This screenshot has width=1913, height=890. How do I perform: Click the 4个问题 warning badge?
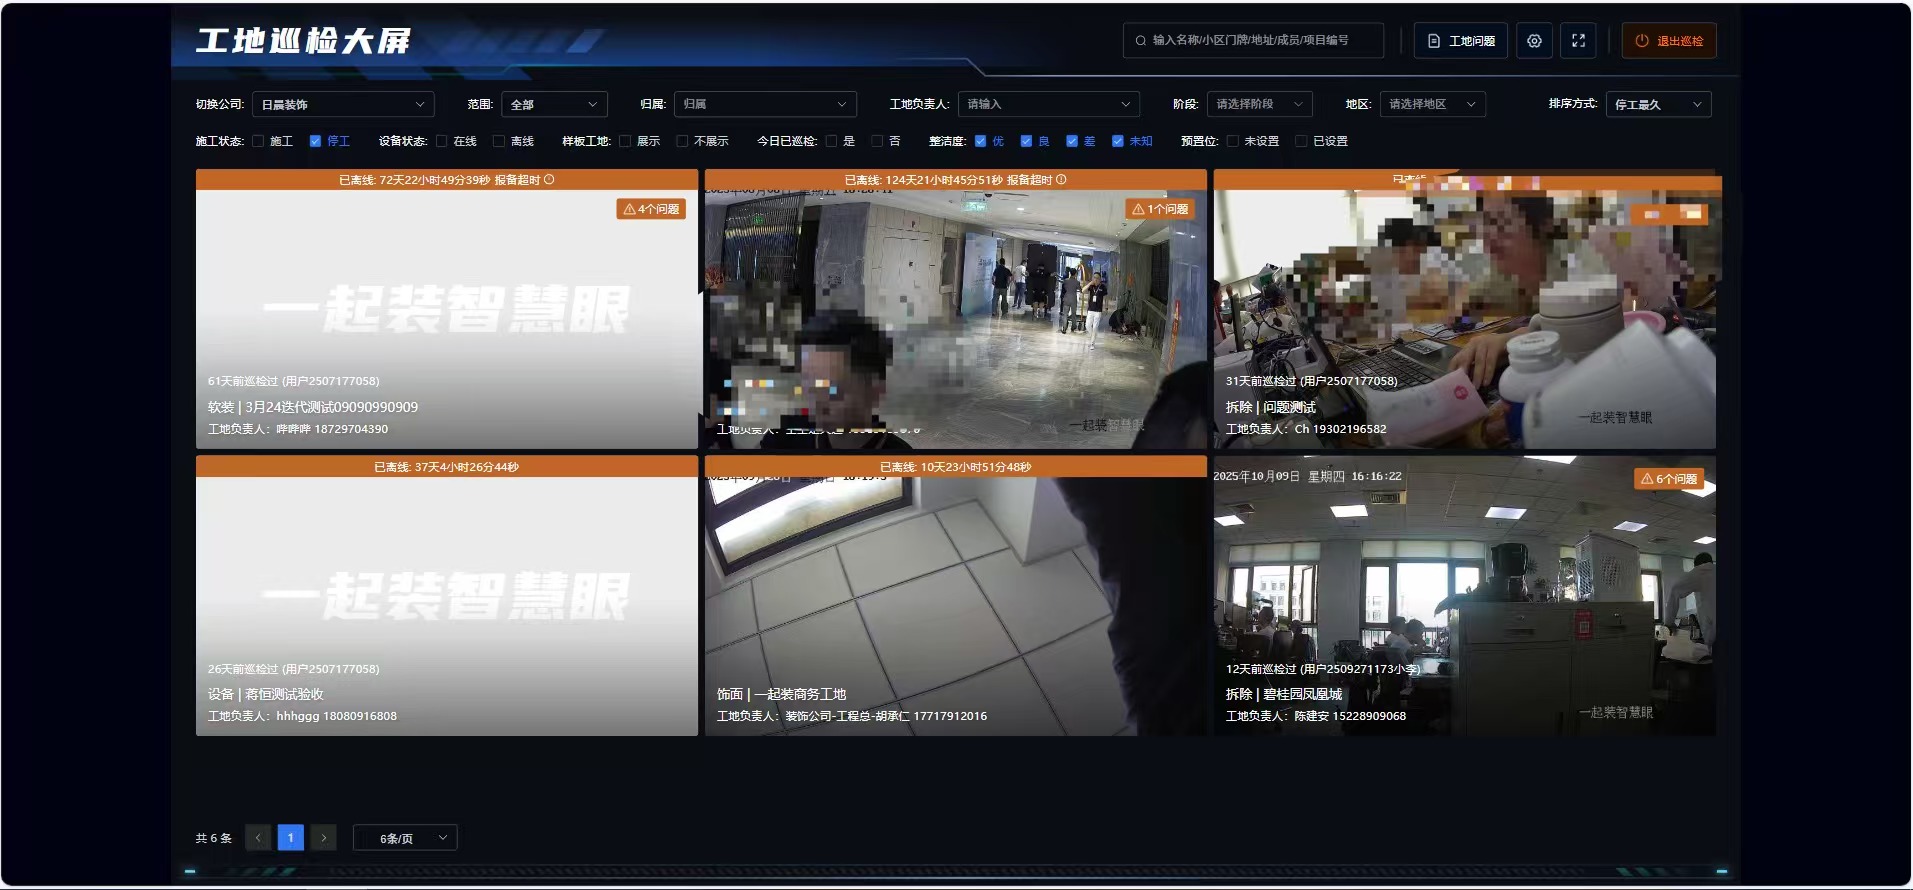652,209
